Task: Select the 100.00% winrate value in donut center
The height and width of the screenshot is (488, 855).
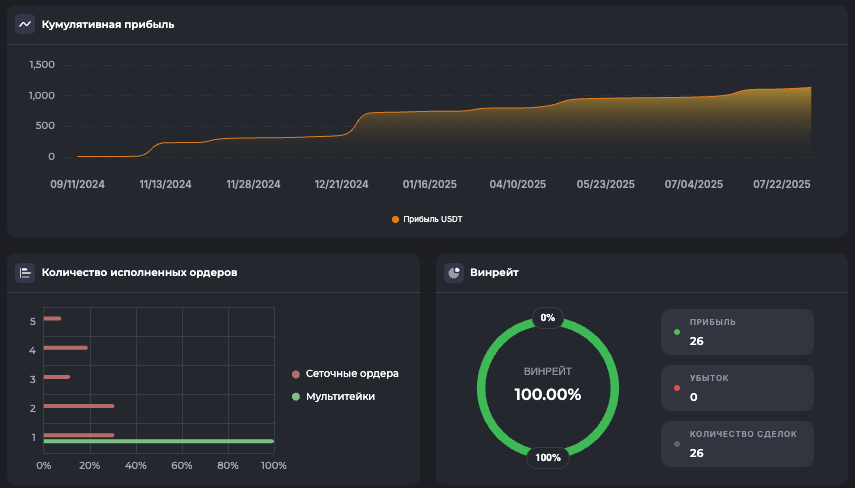Action: [x=547, y=394]
